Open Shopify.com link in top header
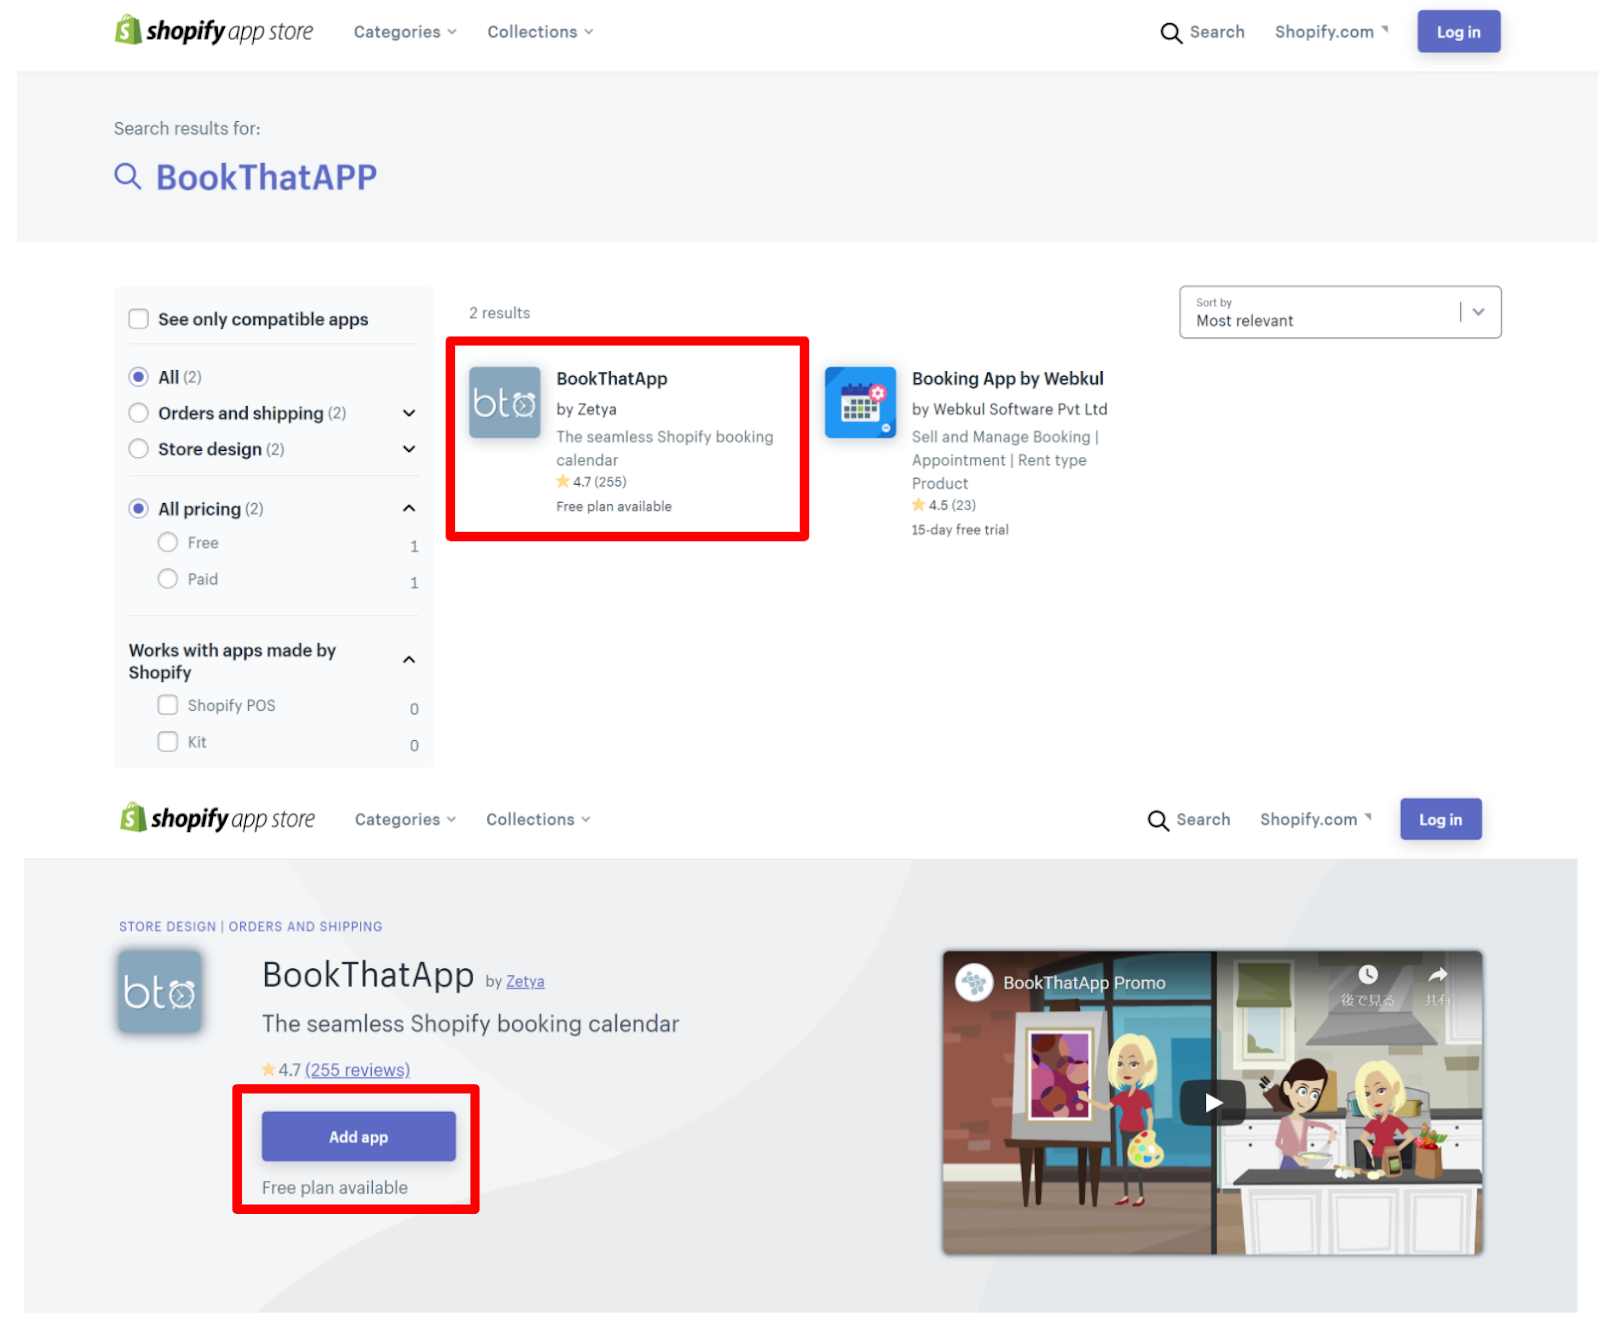The height and width of the screenshot is (1332, 1600). (x=1331, y=32)
